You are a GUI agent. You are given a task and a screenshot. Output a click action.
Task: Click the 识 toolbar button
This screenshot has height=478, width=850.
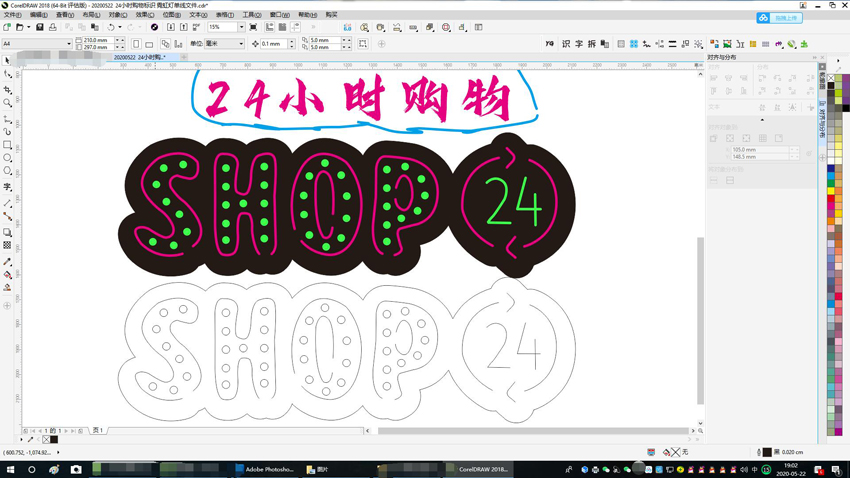(566, 44)
